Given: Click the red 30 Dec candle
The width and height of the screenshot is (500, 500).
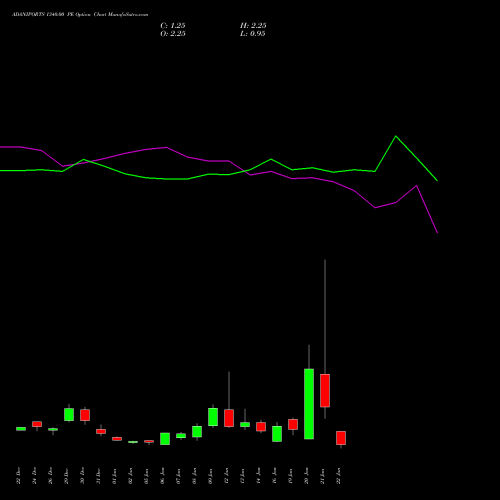Looking at the screenshot, I should 85,415.
